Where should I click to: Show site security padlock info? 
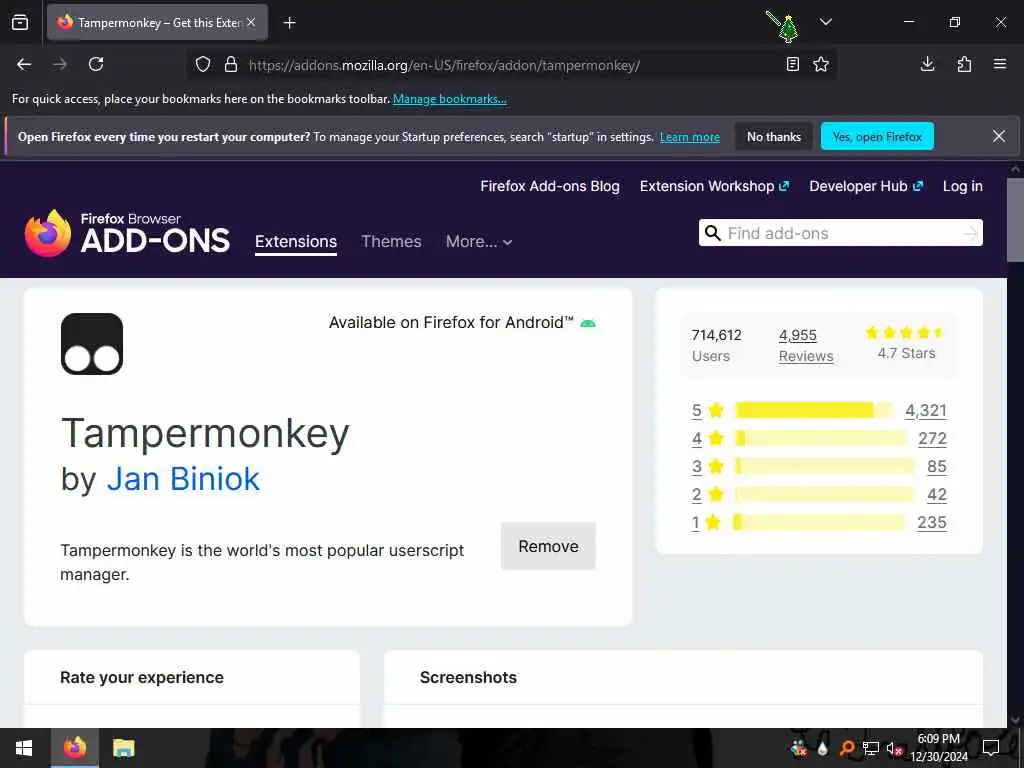(x=231, y=64)
